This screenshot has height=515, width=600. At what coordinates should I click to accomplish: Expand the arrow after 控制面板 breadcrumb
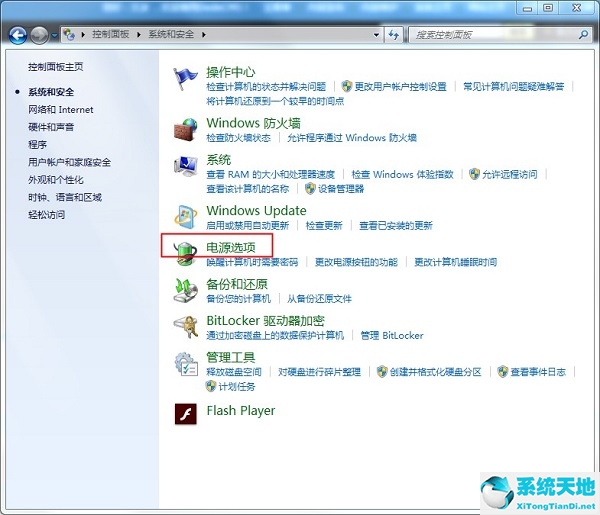139,35
